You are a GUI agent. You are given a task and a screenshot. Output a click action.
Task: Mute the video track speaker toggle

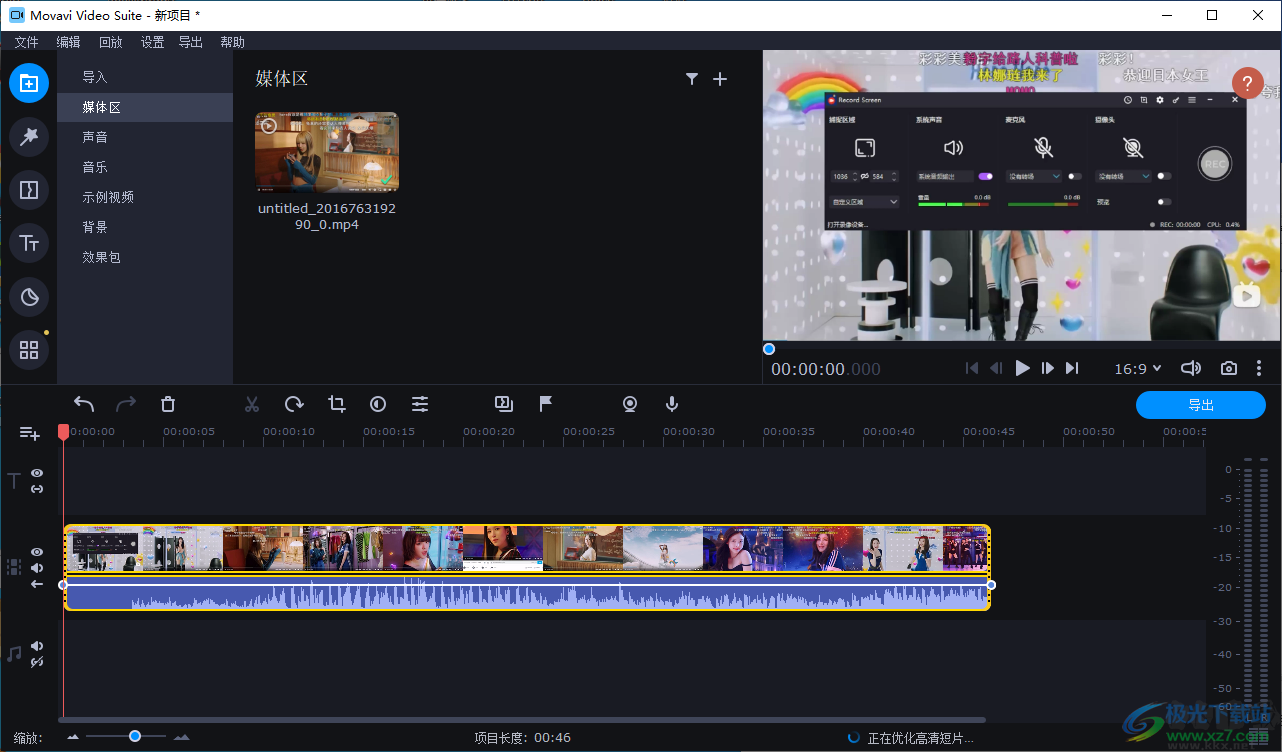coord(36,567)
